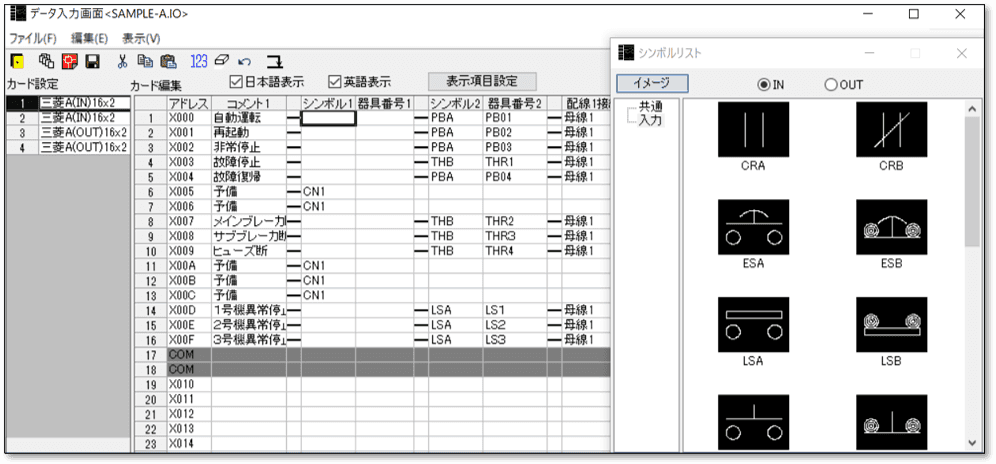Open the ファイル(F) menu

pos(32,38)
